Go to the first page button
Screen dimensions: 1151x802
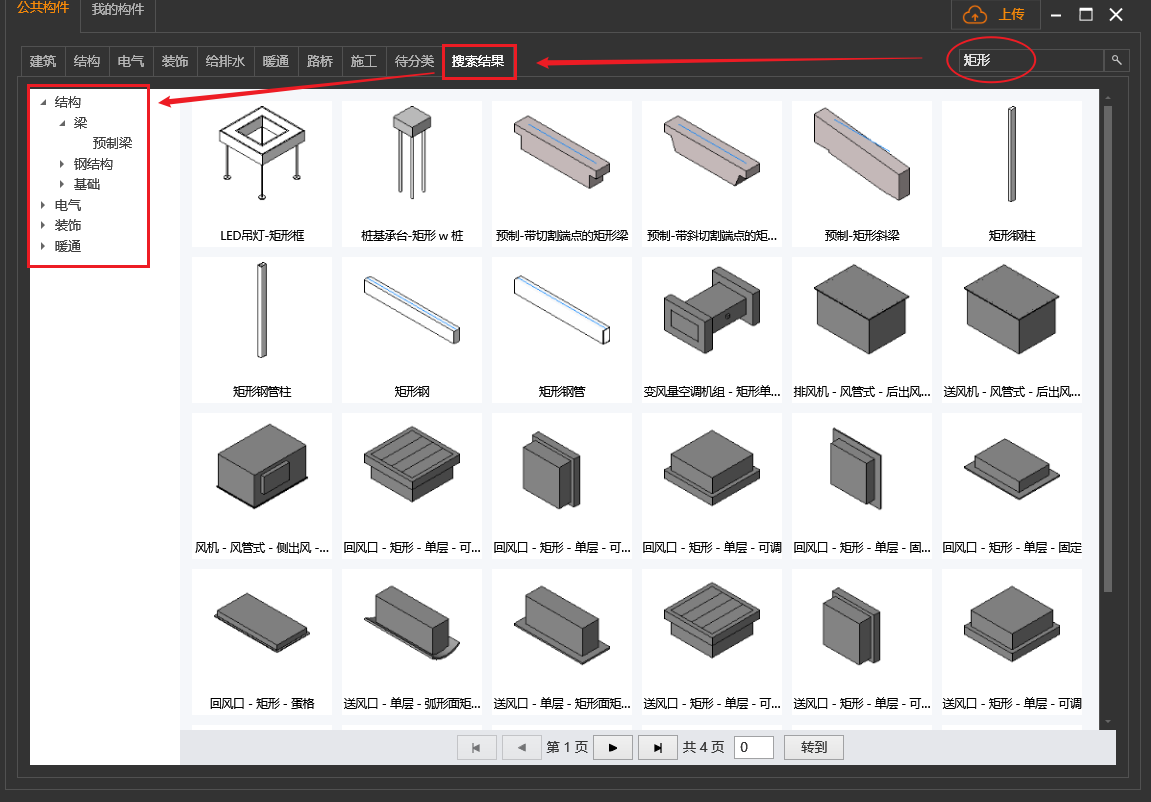[x=476, y=748]
